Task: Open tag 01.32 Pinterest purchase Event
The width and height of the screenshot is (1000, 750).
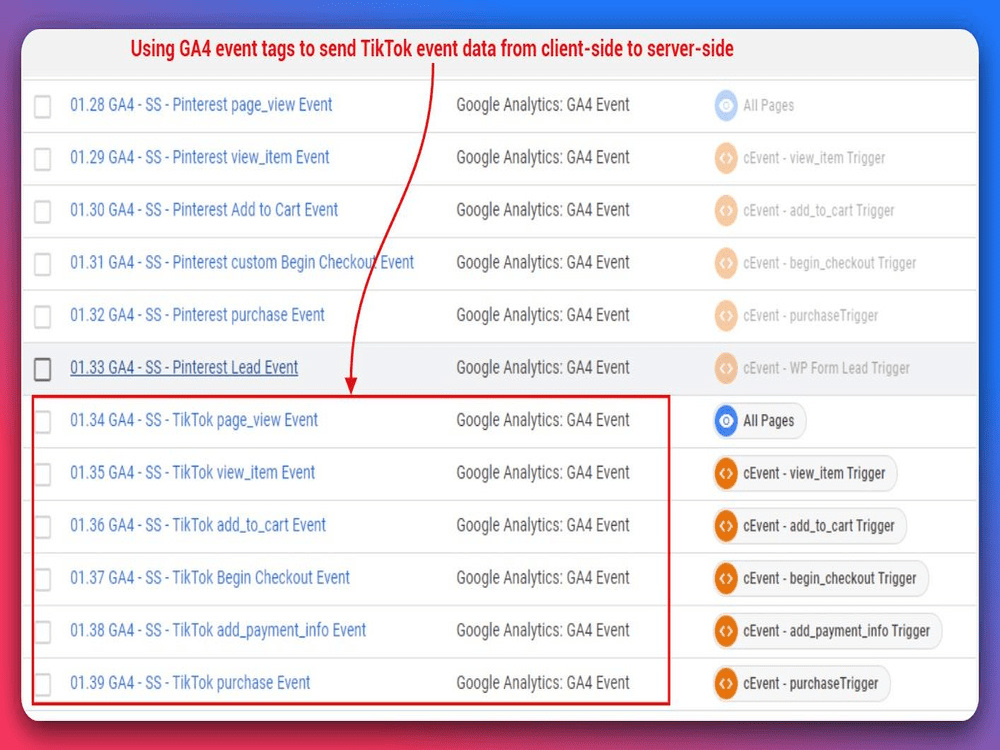Action: pyautogui.click(x=197, y=315)
